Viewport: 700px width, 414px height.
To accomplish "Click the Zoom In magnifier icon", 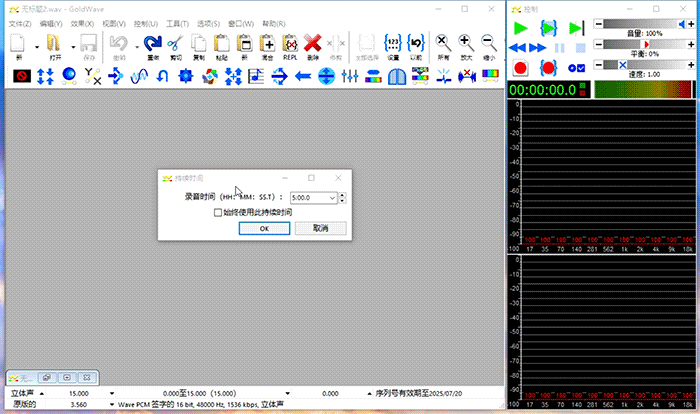I will 466,45.
